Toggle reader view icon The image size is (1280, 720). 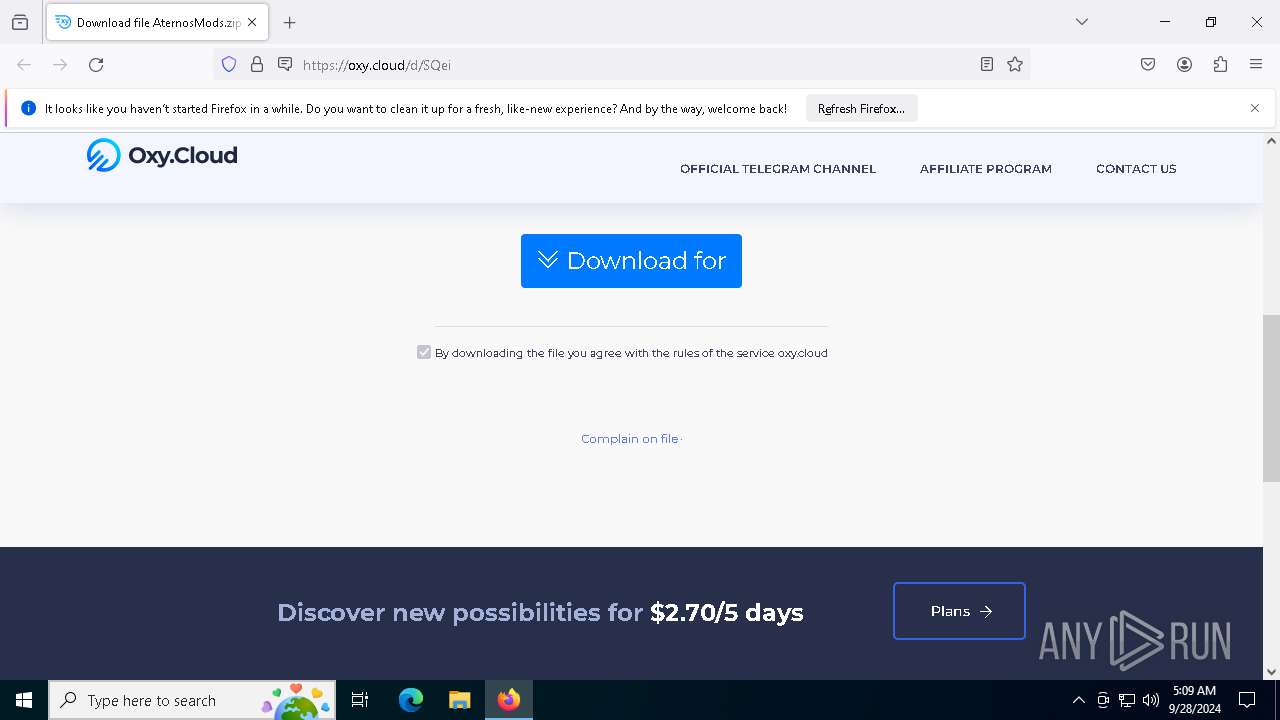point(987,65)
